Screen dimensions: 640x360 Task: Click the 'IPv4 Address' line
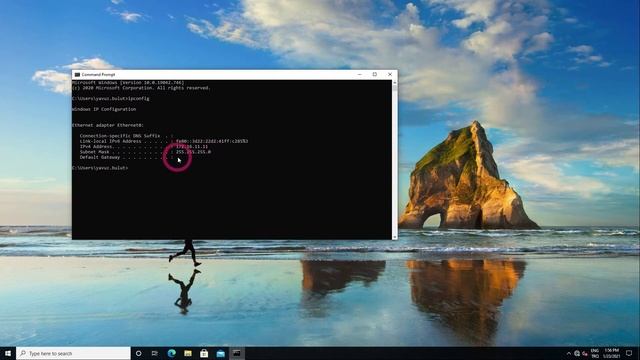click(144, 147)
